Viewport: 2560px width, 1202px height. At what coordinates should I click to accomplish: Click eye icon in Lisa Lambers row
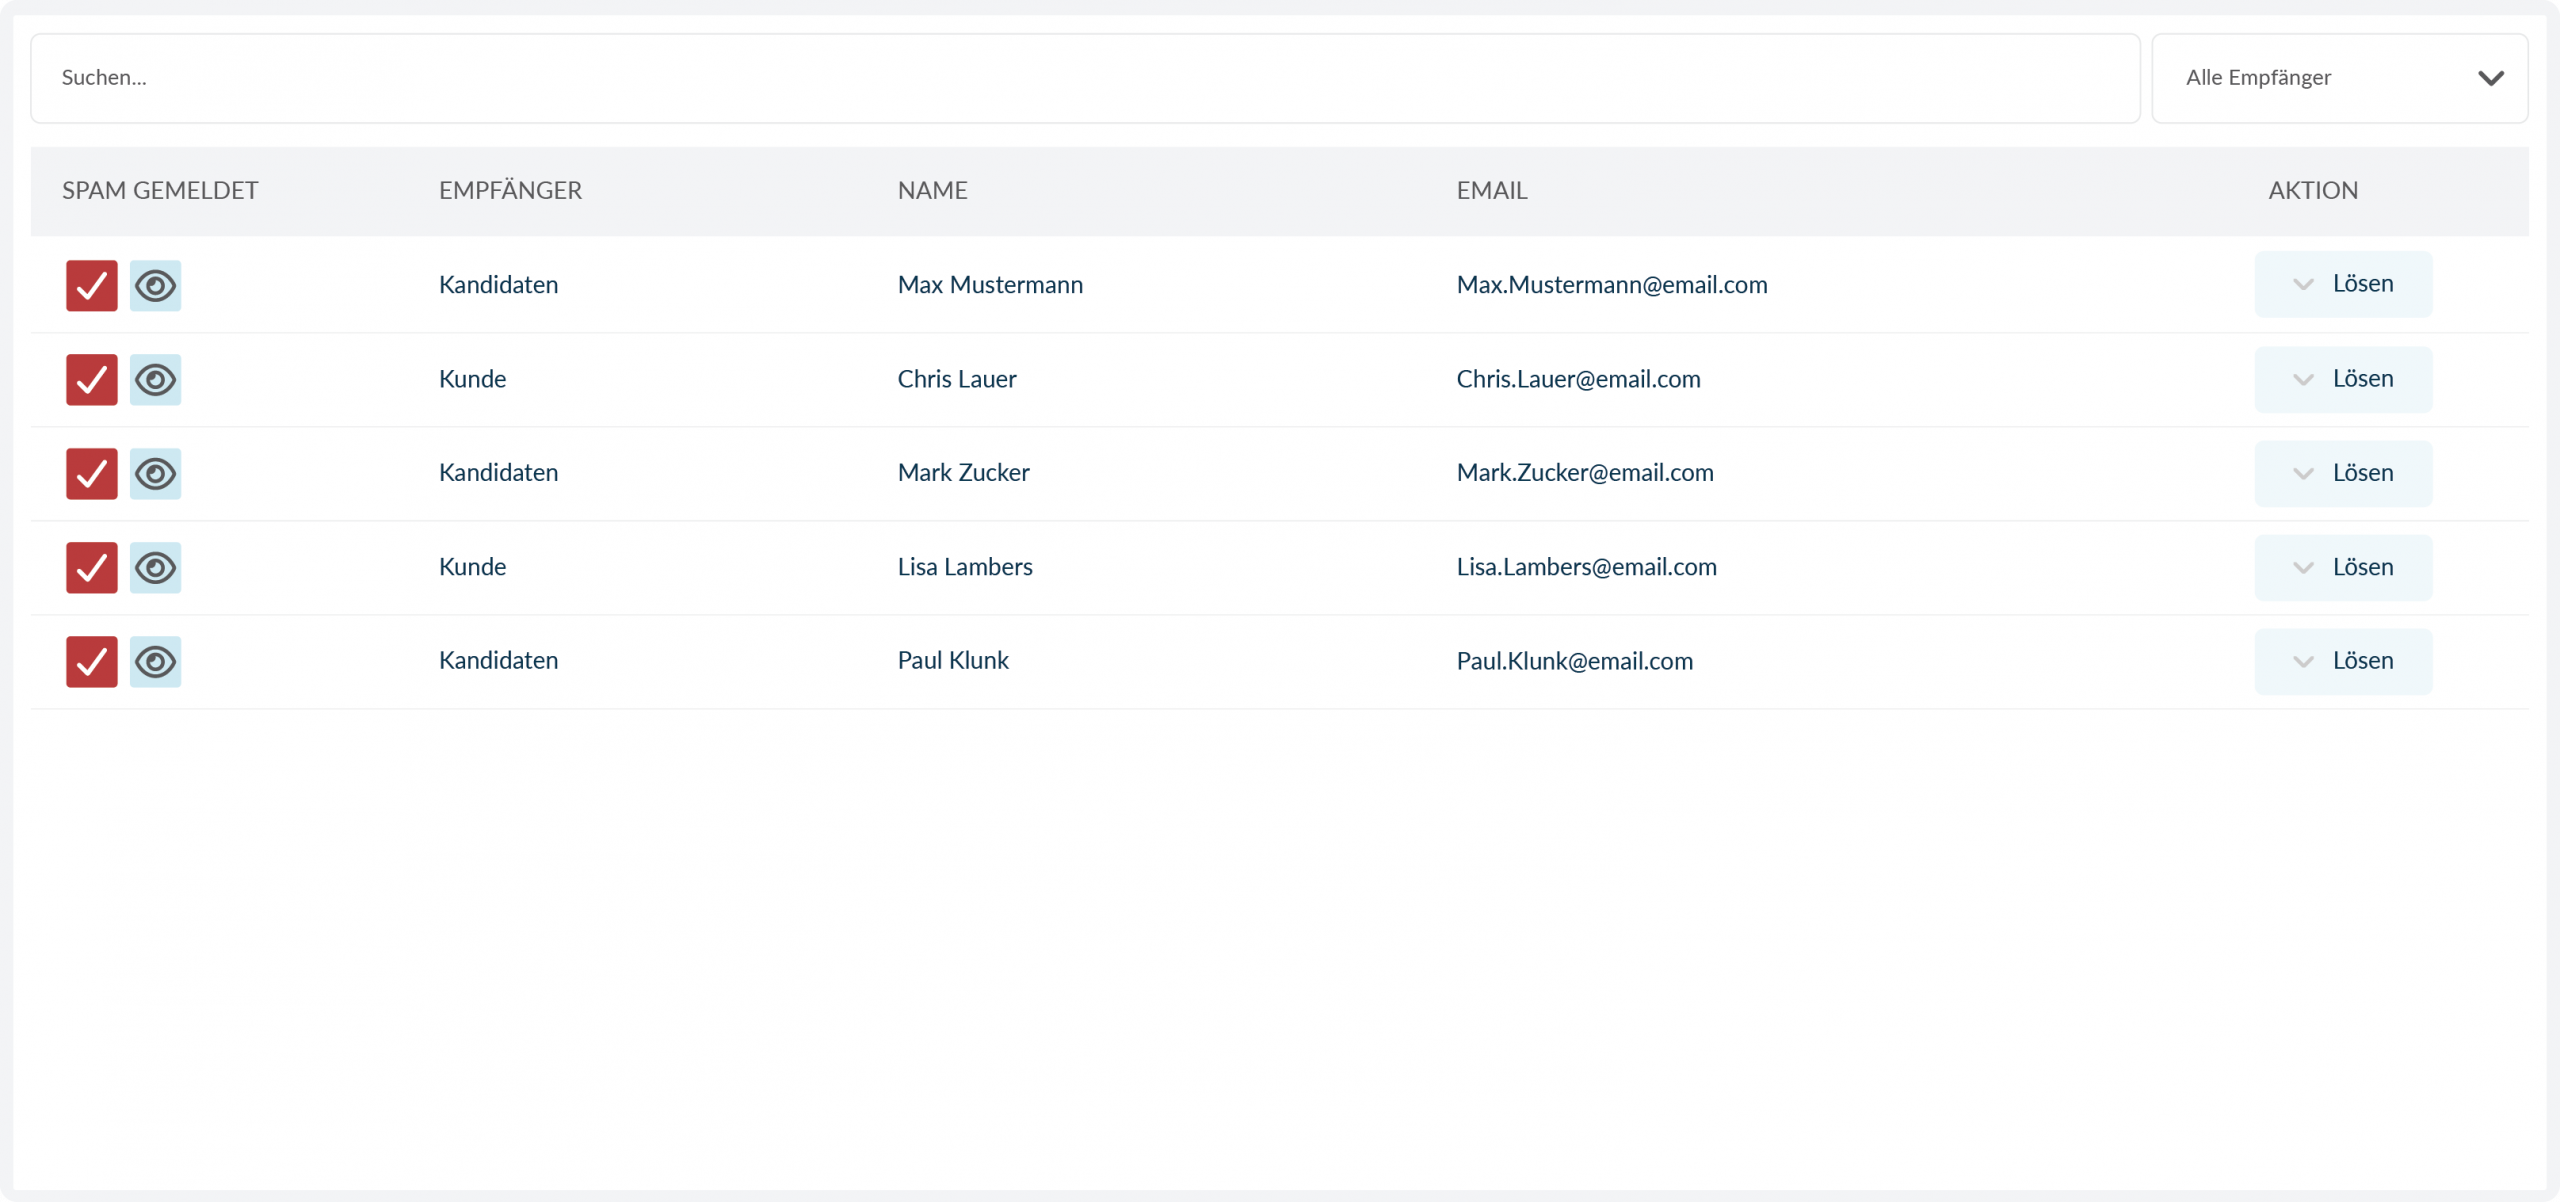155,568
